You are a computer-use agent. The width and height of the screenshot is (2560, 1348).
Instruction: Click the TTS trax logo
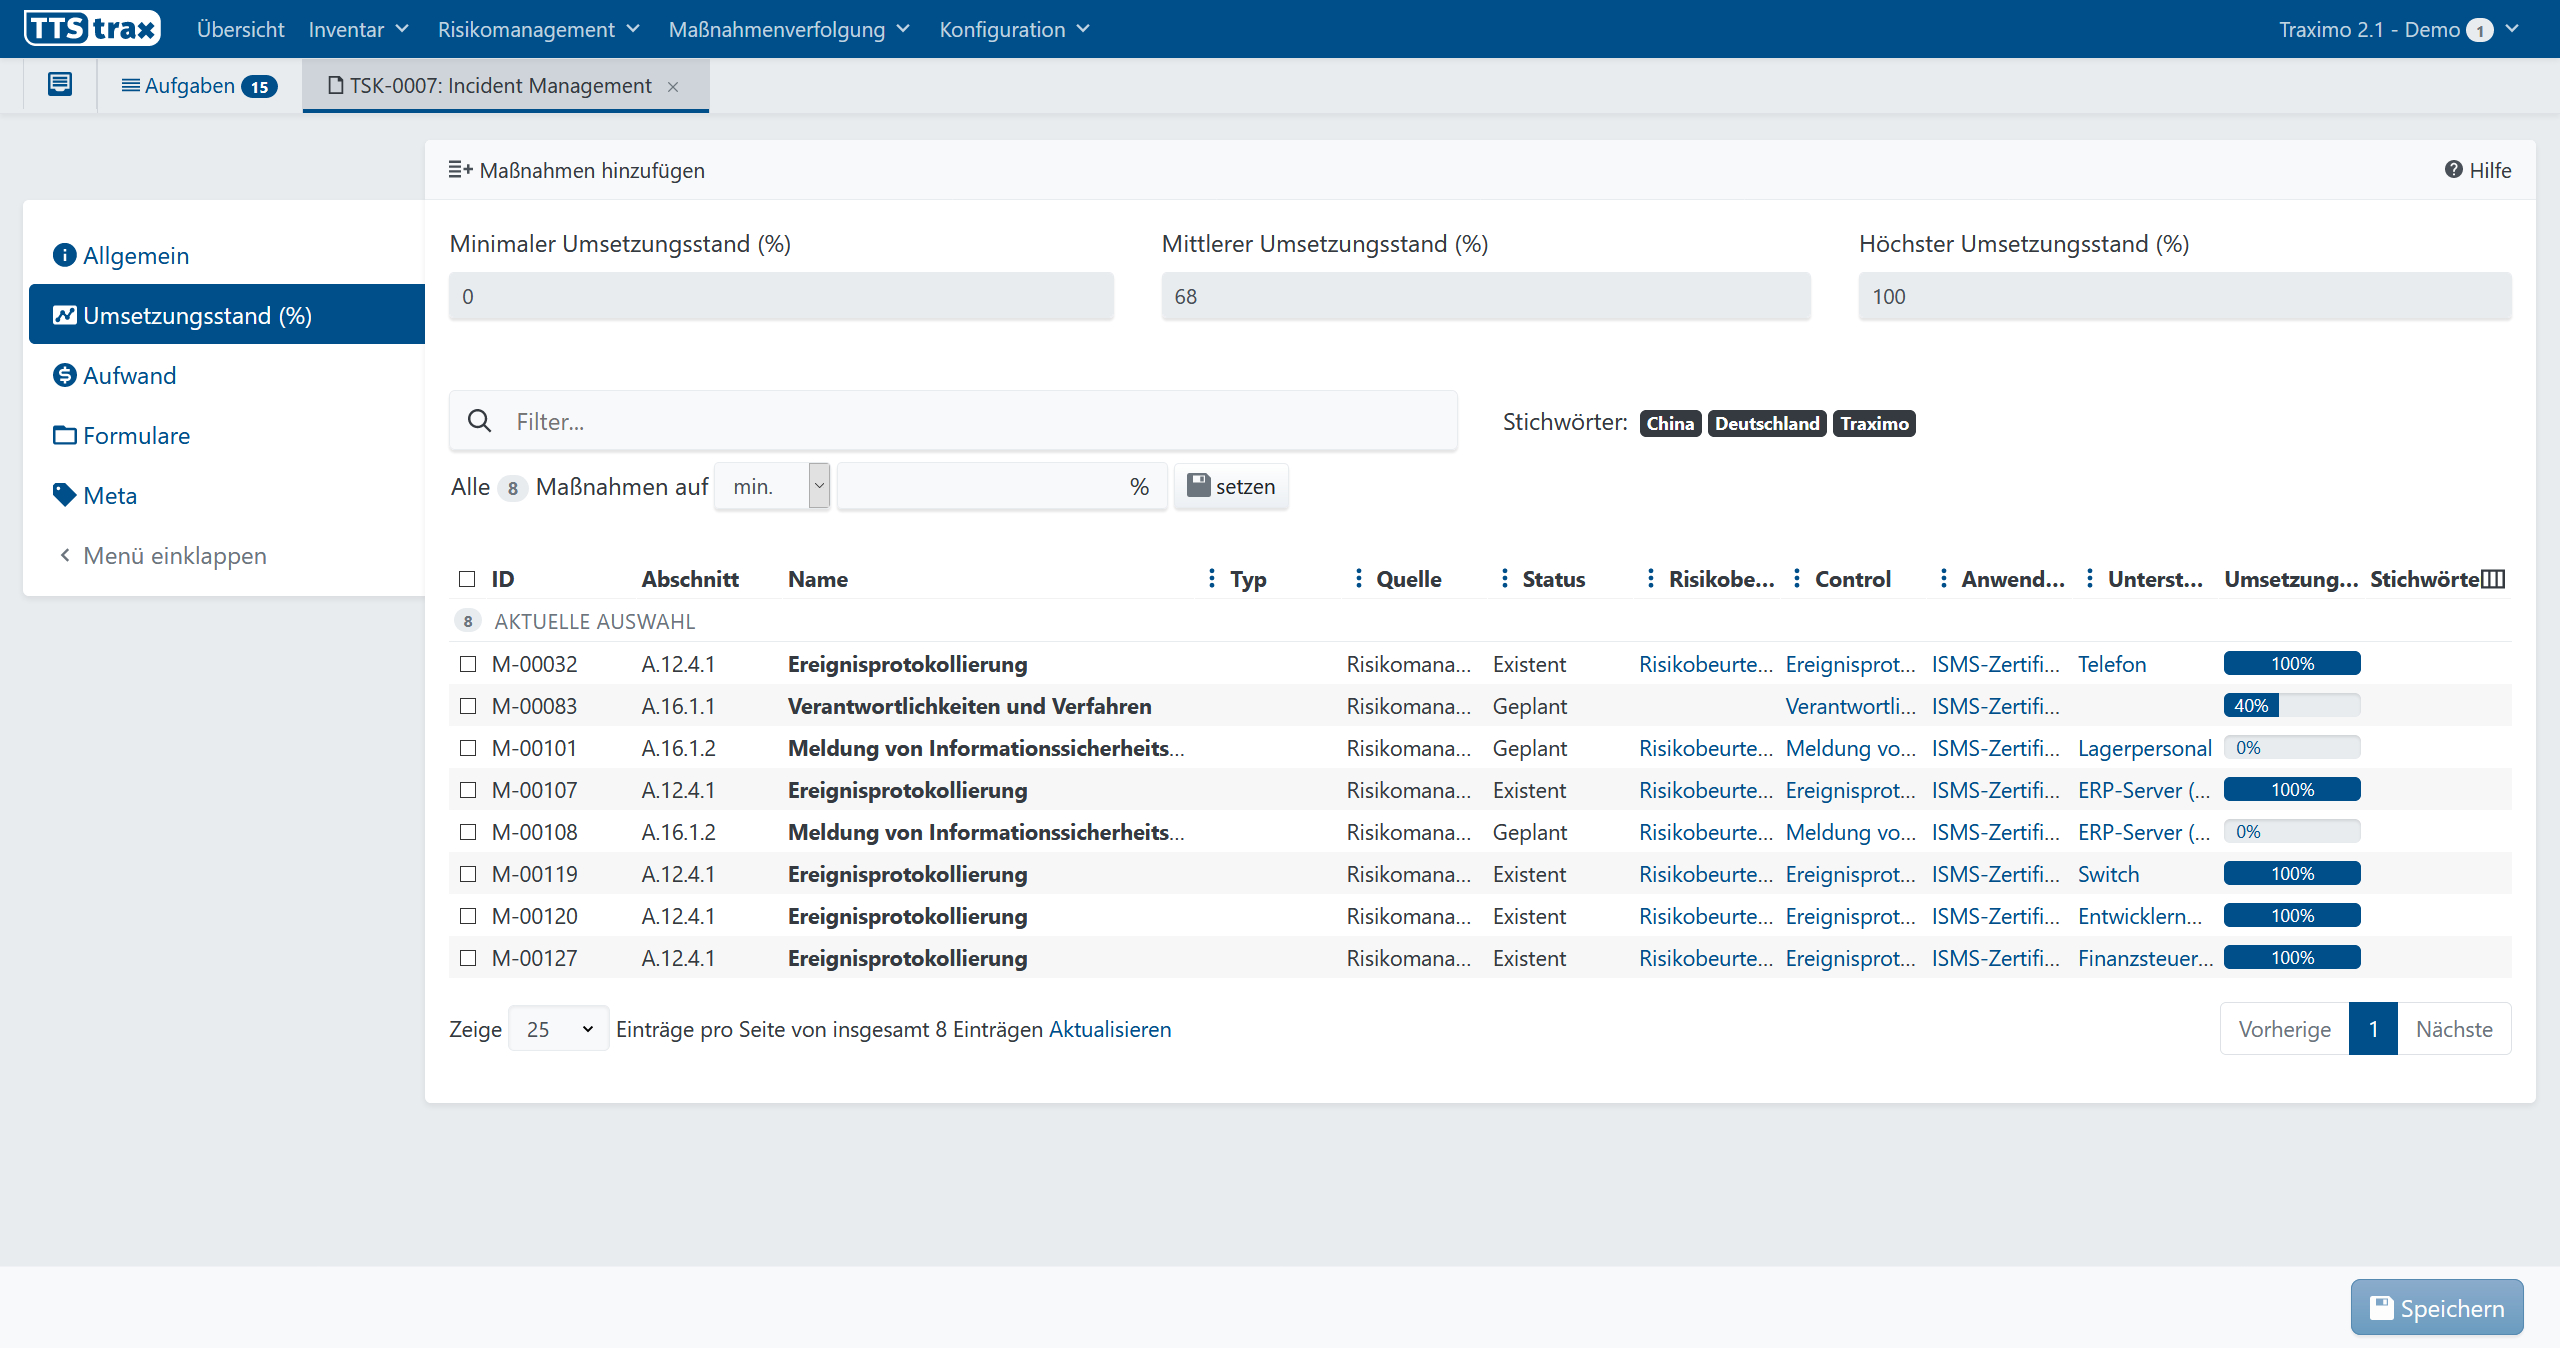pos(92,28)
